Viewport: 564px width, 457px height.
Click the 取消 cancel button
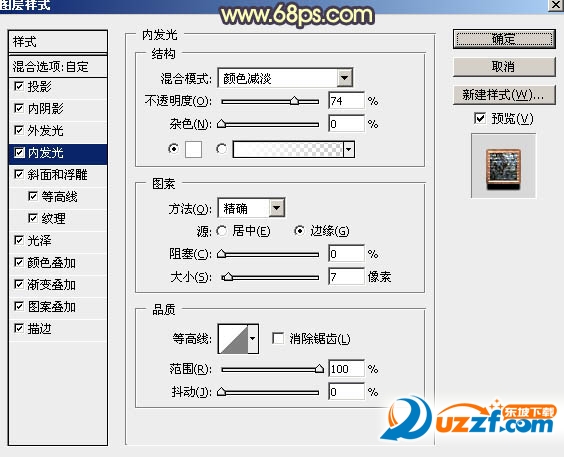point(504,67)
